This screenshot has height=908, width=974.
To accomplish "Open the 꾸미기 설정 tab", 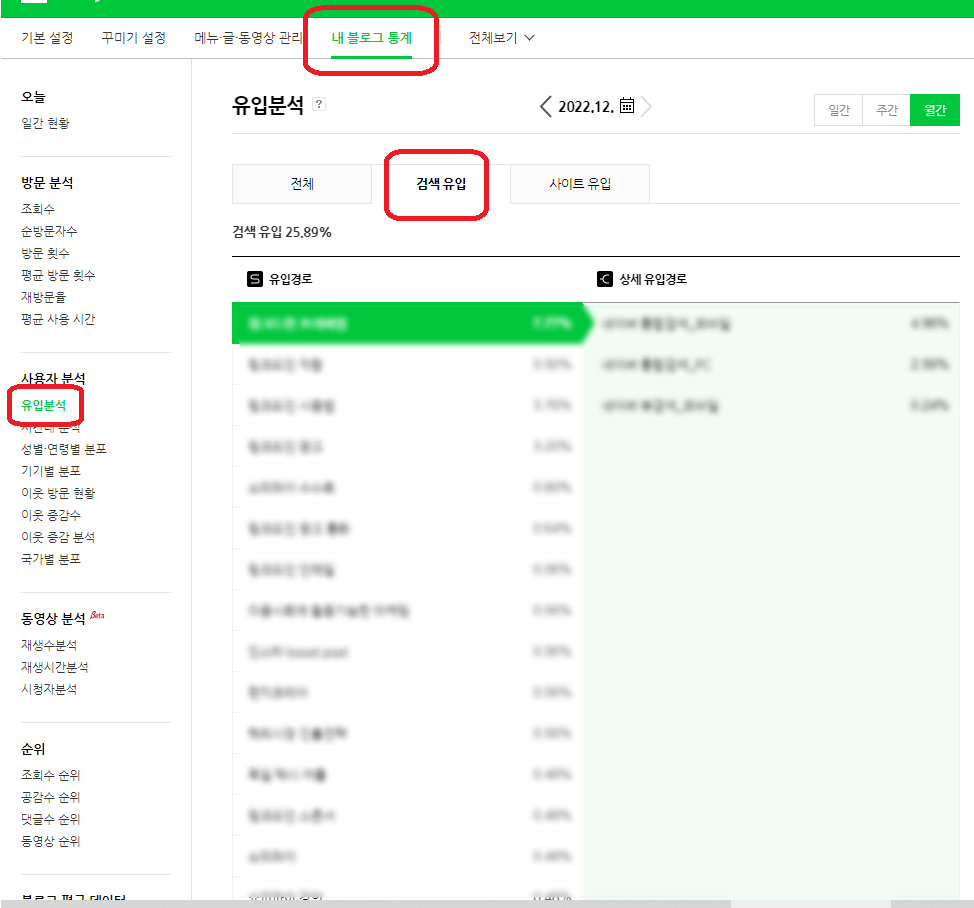I will 134,38.
